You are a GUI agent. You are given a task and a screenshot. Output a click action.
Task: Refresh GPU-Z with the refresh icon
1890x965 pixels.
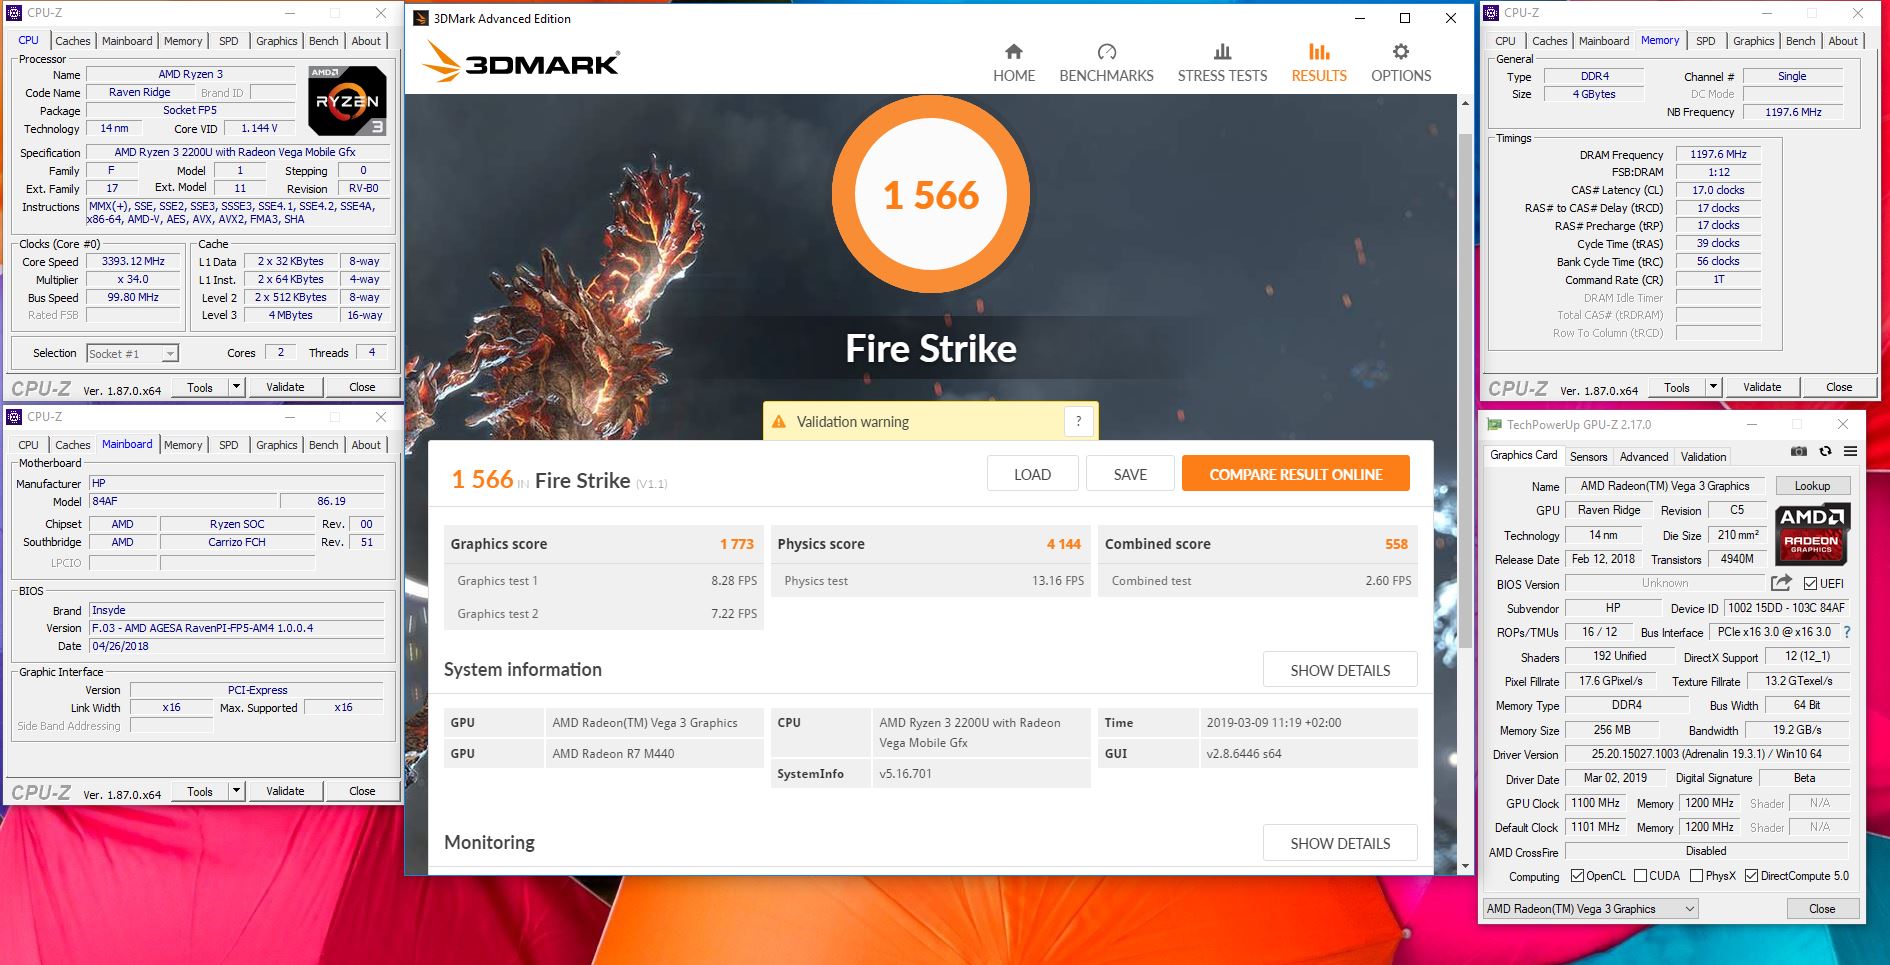pos(1825,452)
